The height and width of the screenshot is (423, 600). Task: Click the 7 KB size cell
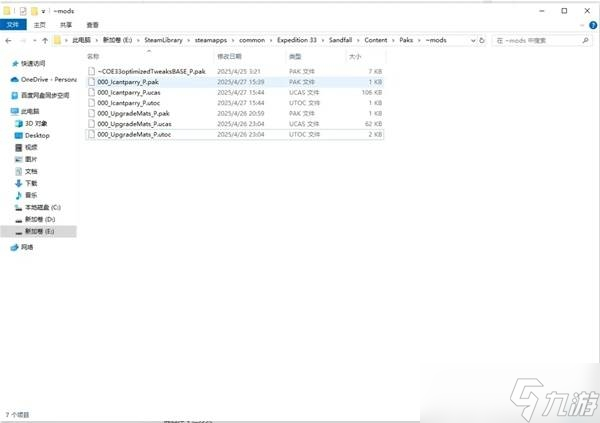pyautogui.click(x=375, y=72)
